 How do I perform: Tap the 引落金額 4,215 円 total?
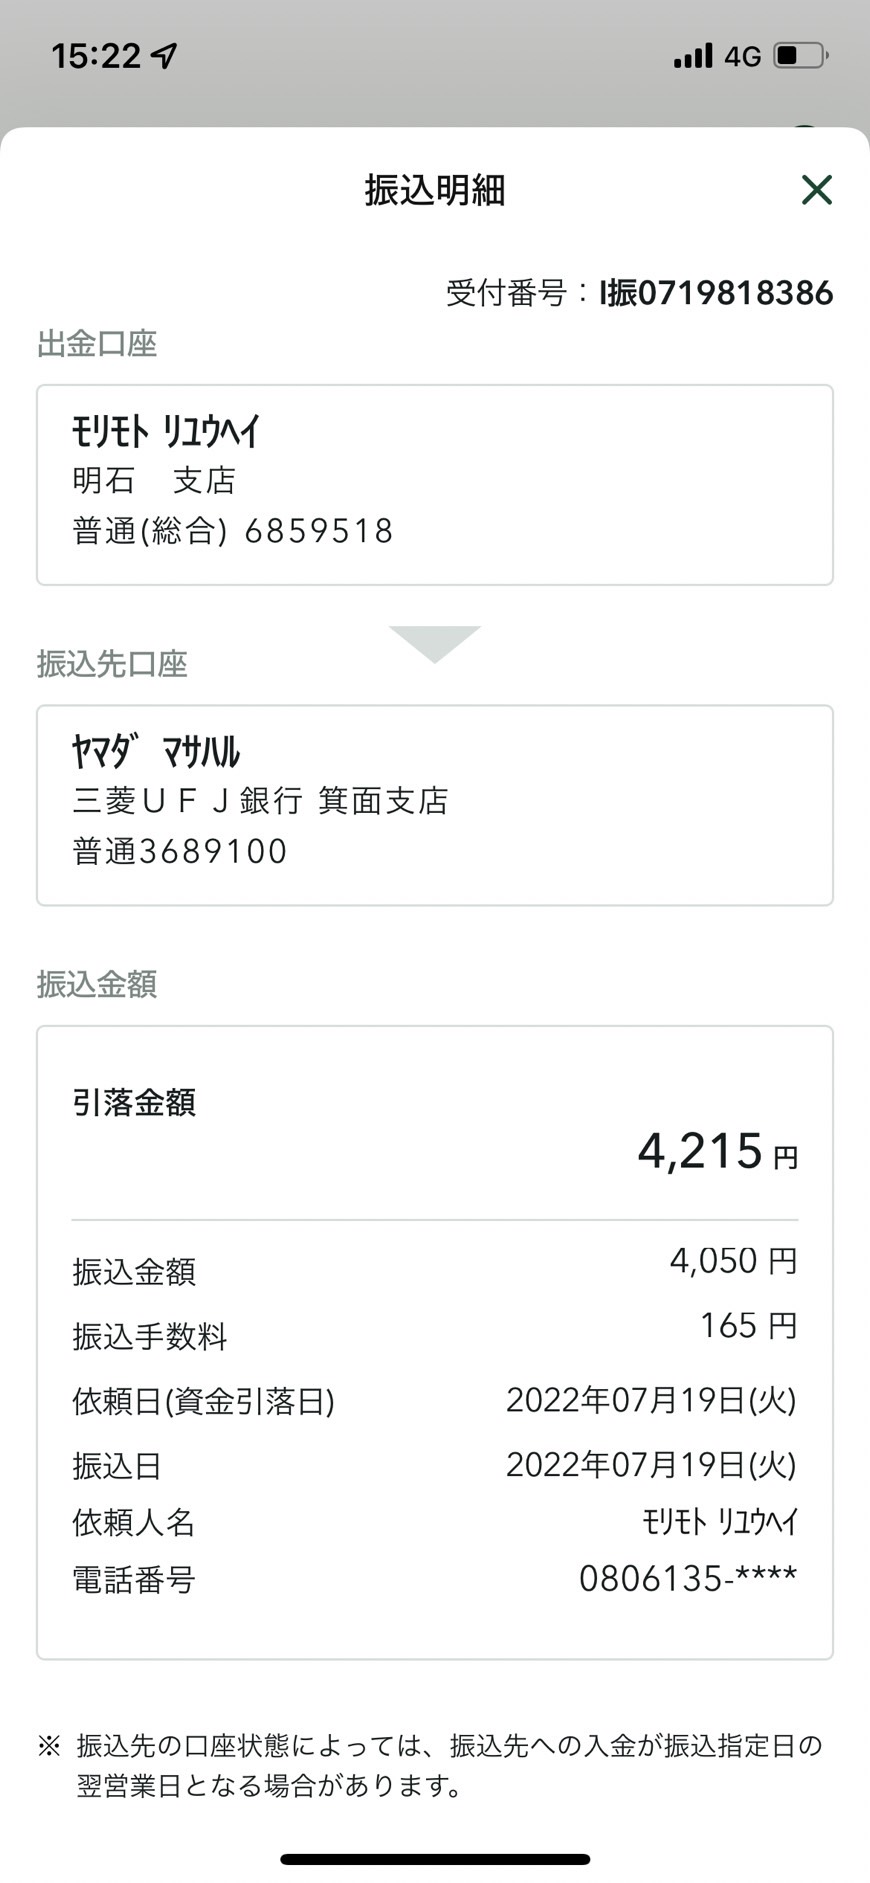tap(718, 1151)
